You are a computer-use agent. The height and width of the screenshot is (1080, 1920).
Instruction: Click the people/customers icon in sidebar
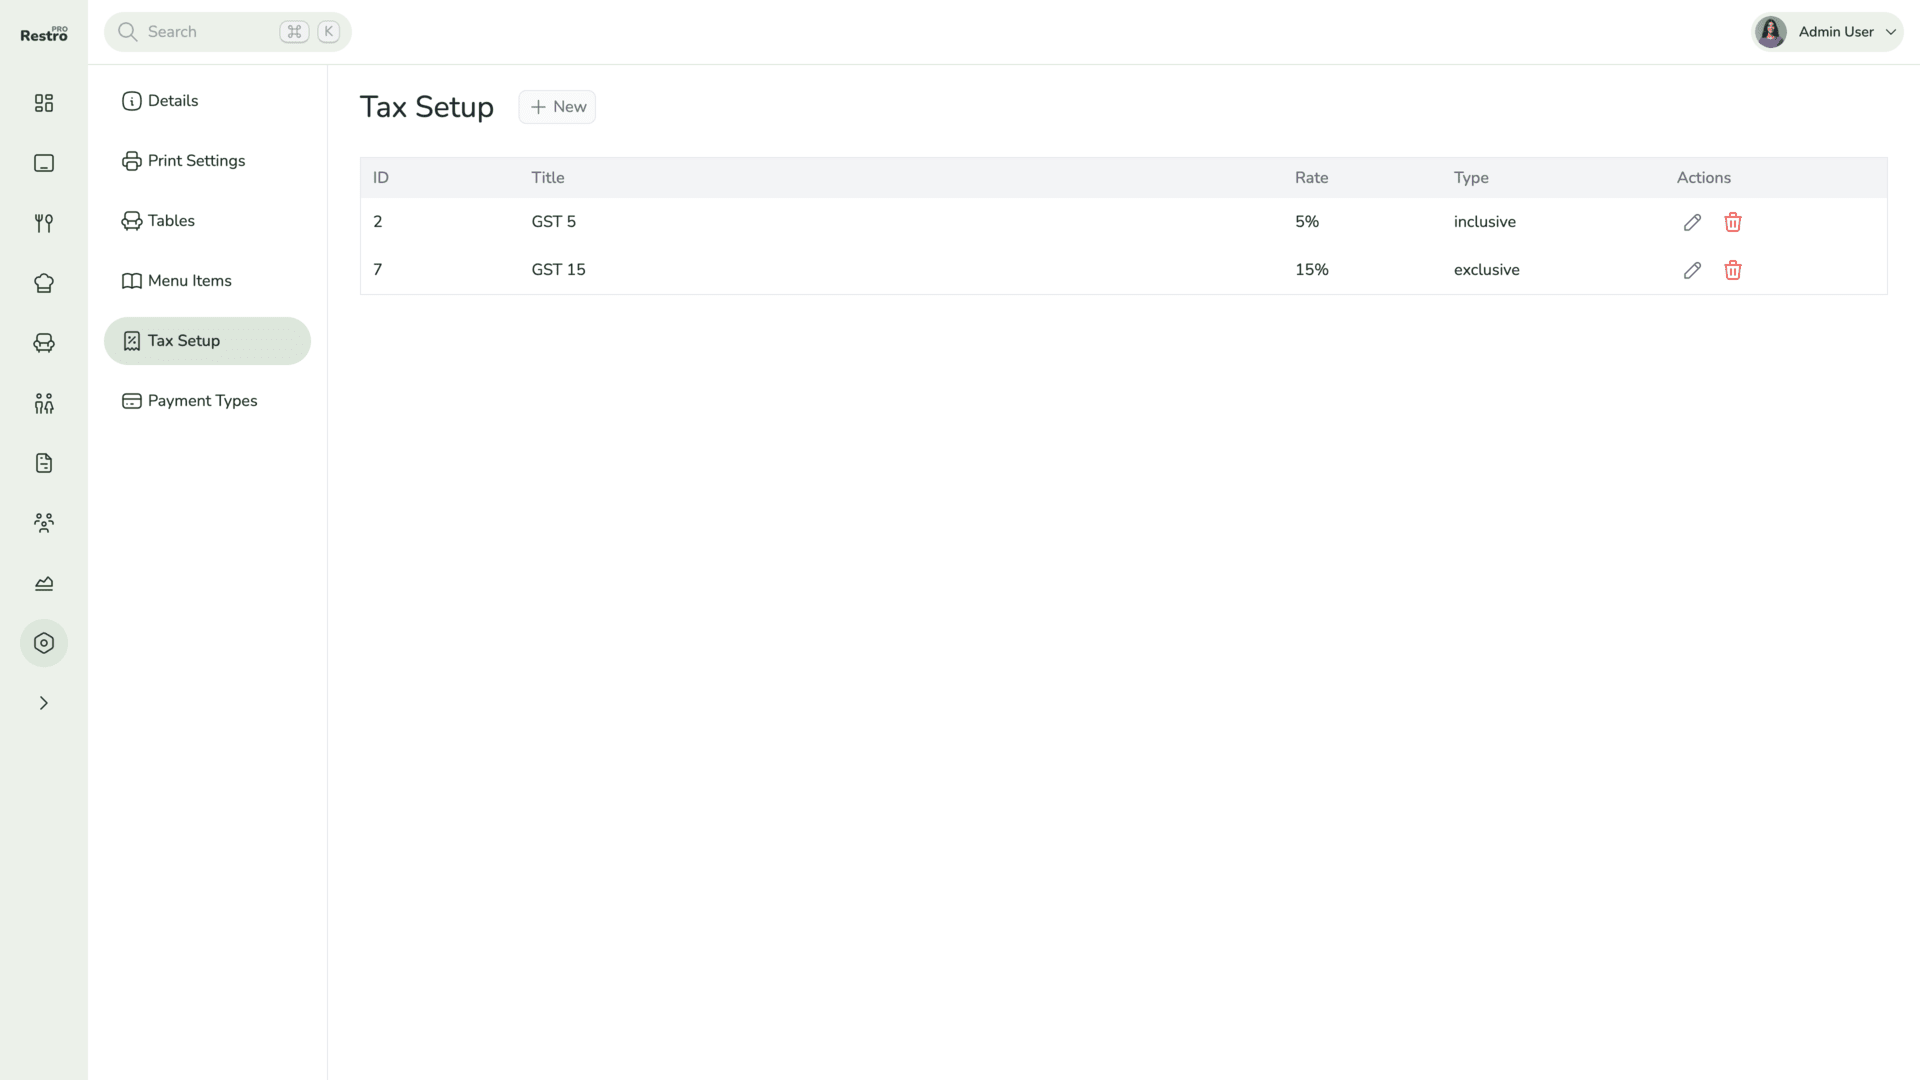tap(44, 403)
